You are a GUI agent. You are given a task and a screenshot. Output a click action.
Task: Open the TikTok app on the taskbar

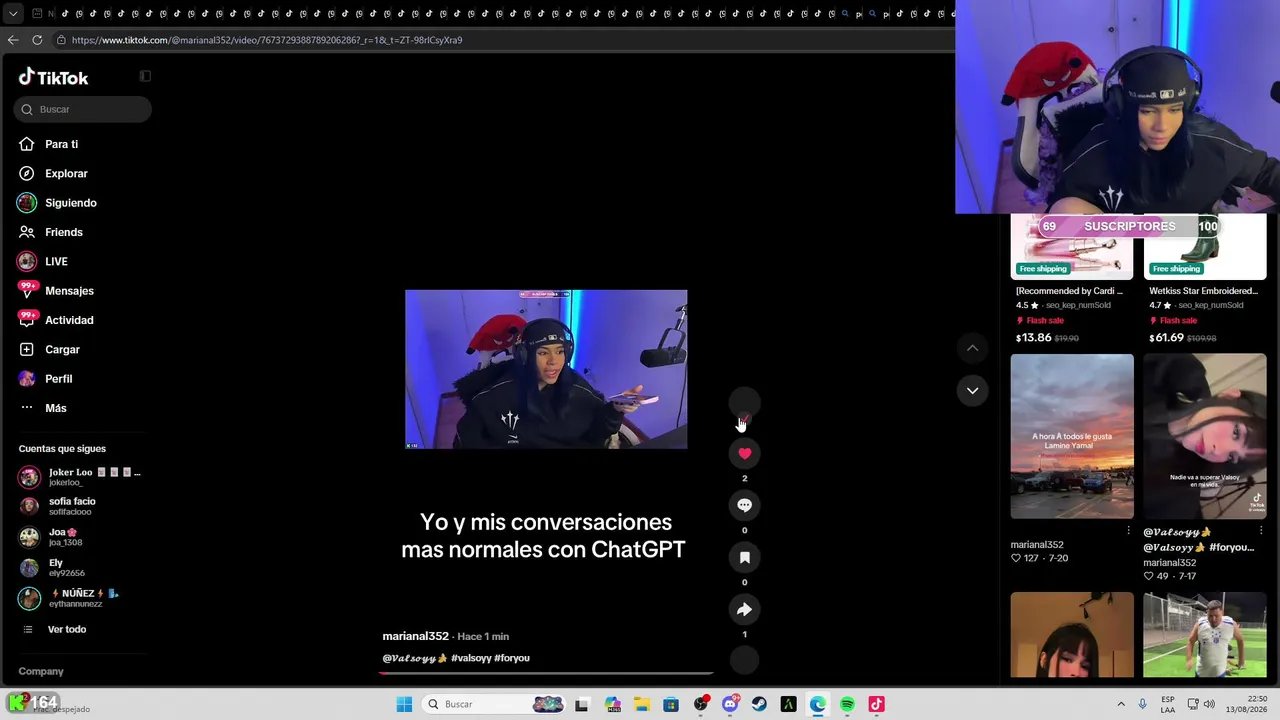click(877, 704)
